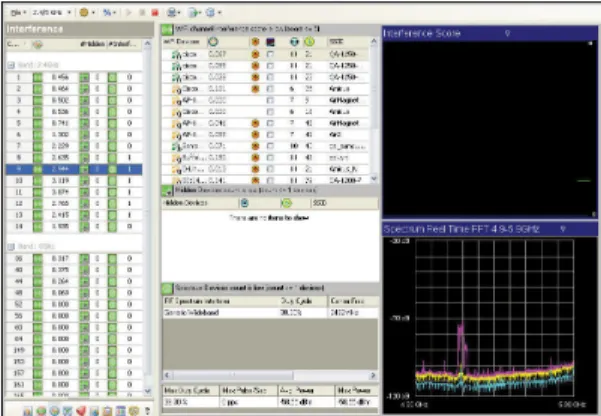The image size is (601, 416).
Task: Check the box in the eighth WiFi device row
Action: click(270, 135)
